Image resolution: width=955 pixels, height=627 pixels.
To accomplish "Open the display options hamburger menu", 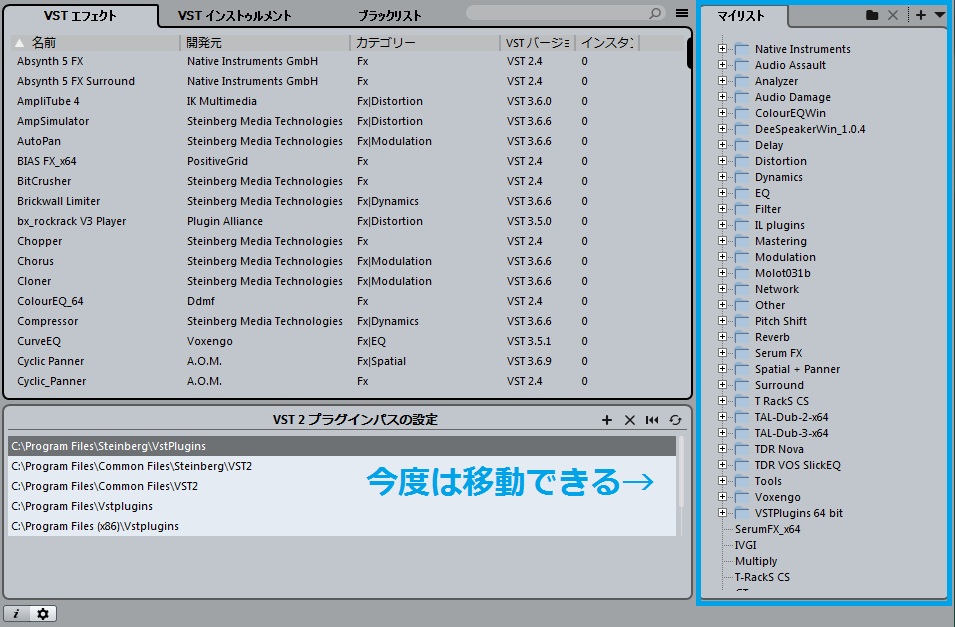I will [x=682, y=13].
